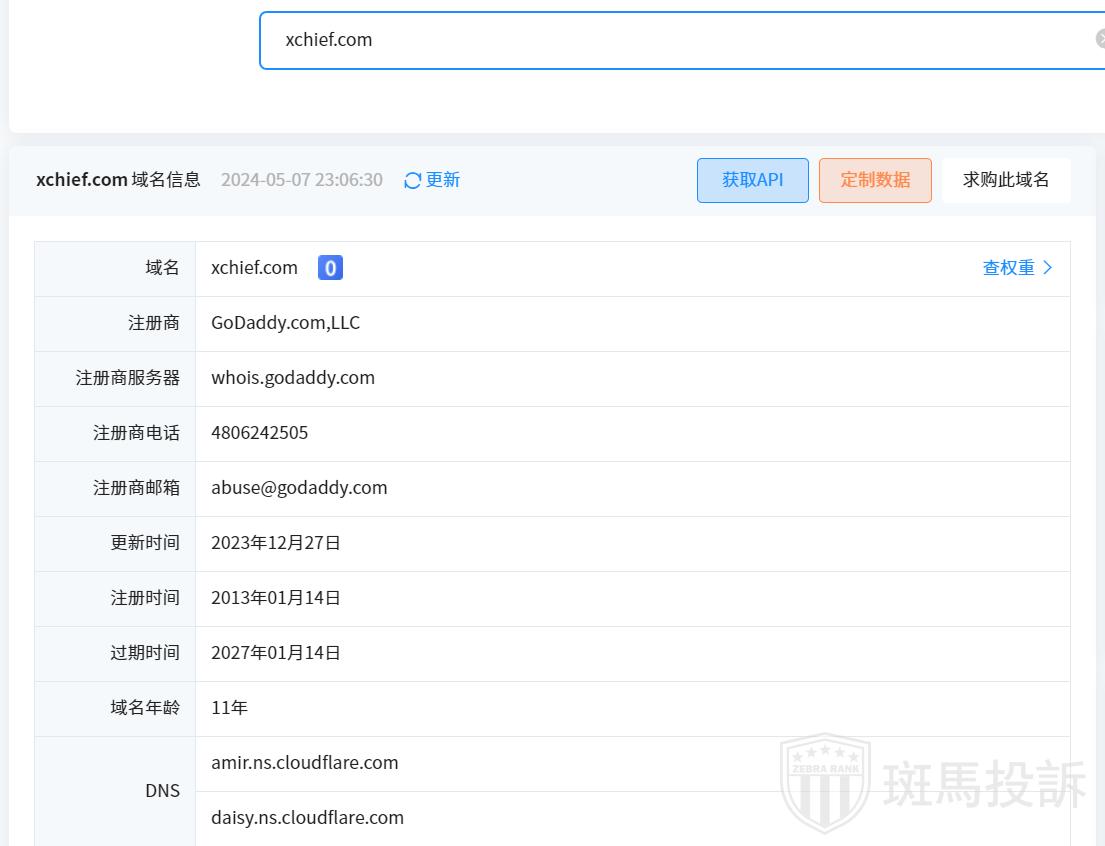
Task: Click the xchief.com search input field
Action: [x=670, y=40]
